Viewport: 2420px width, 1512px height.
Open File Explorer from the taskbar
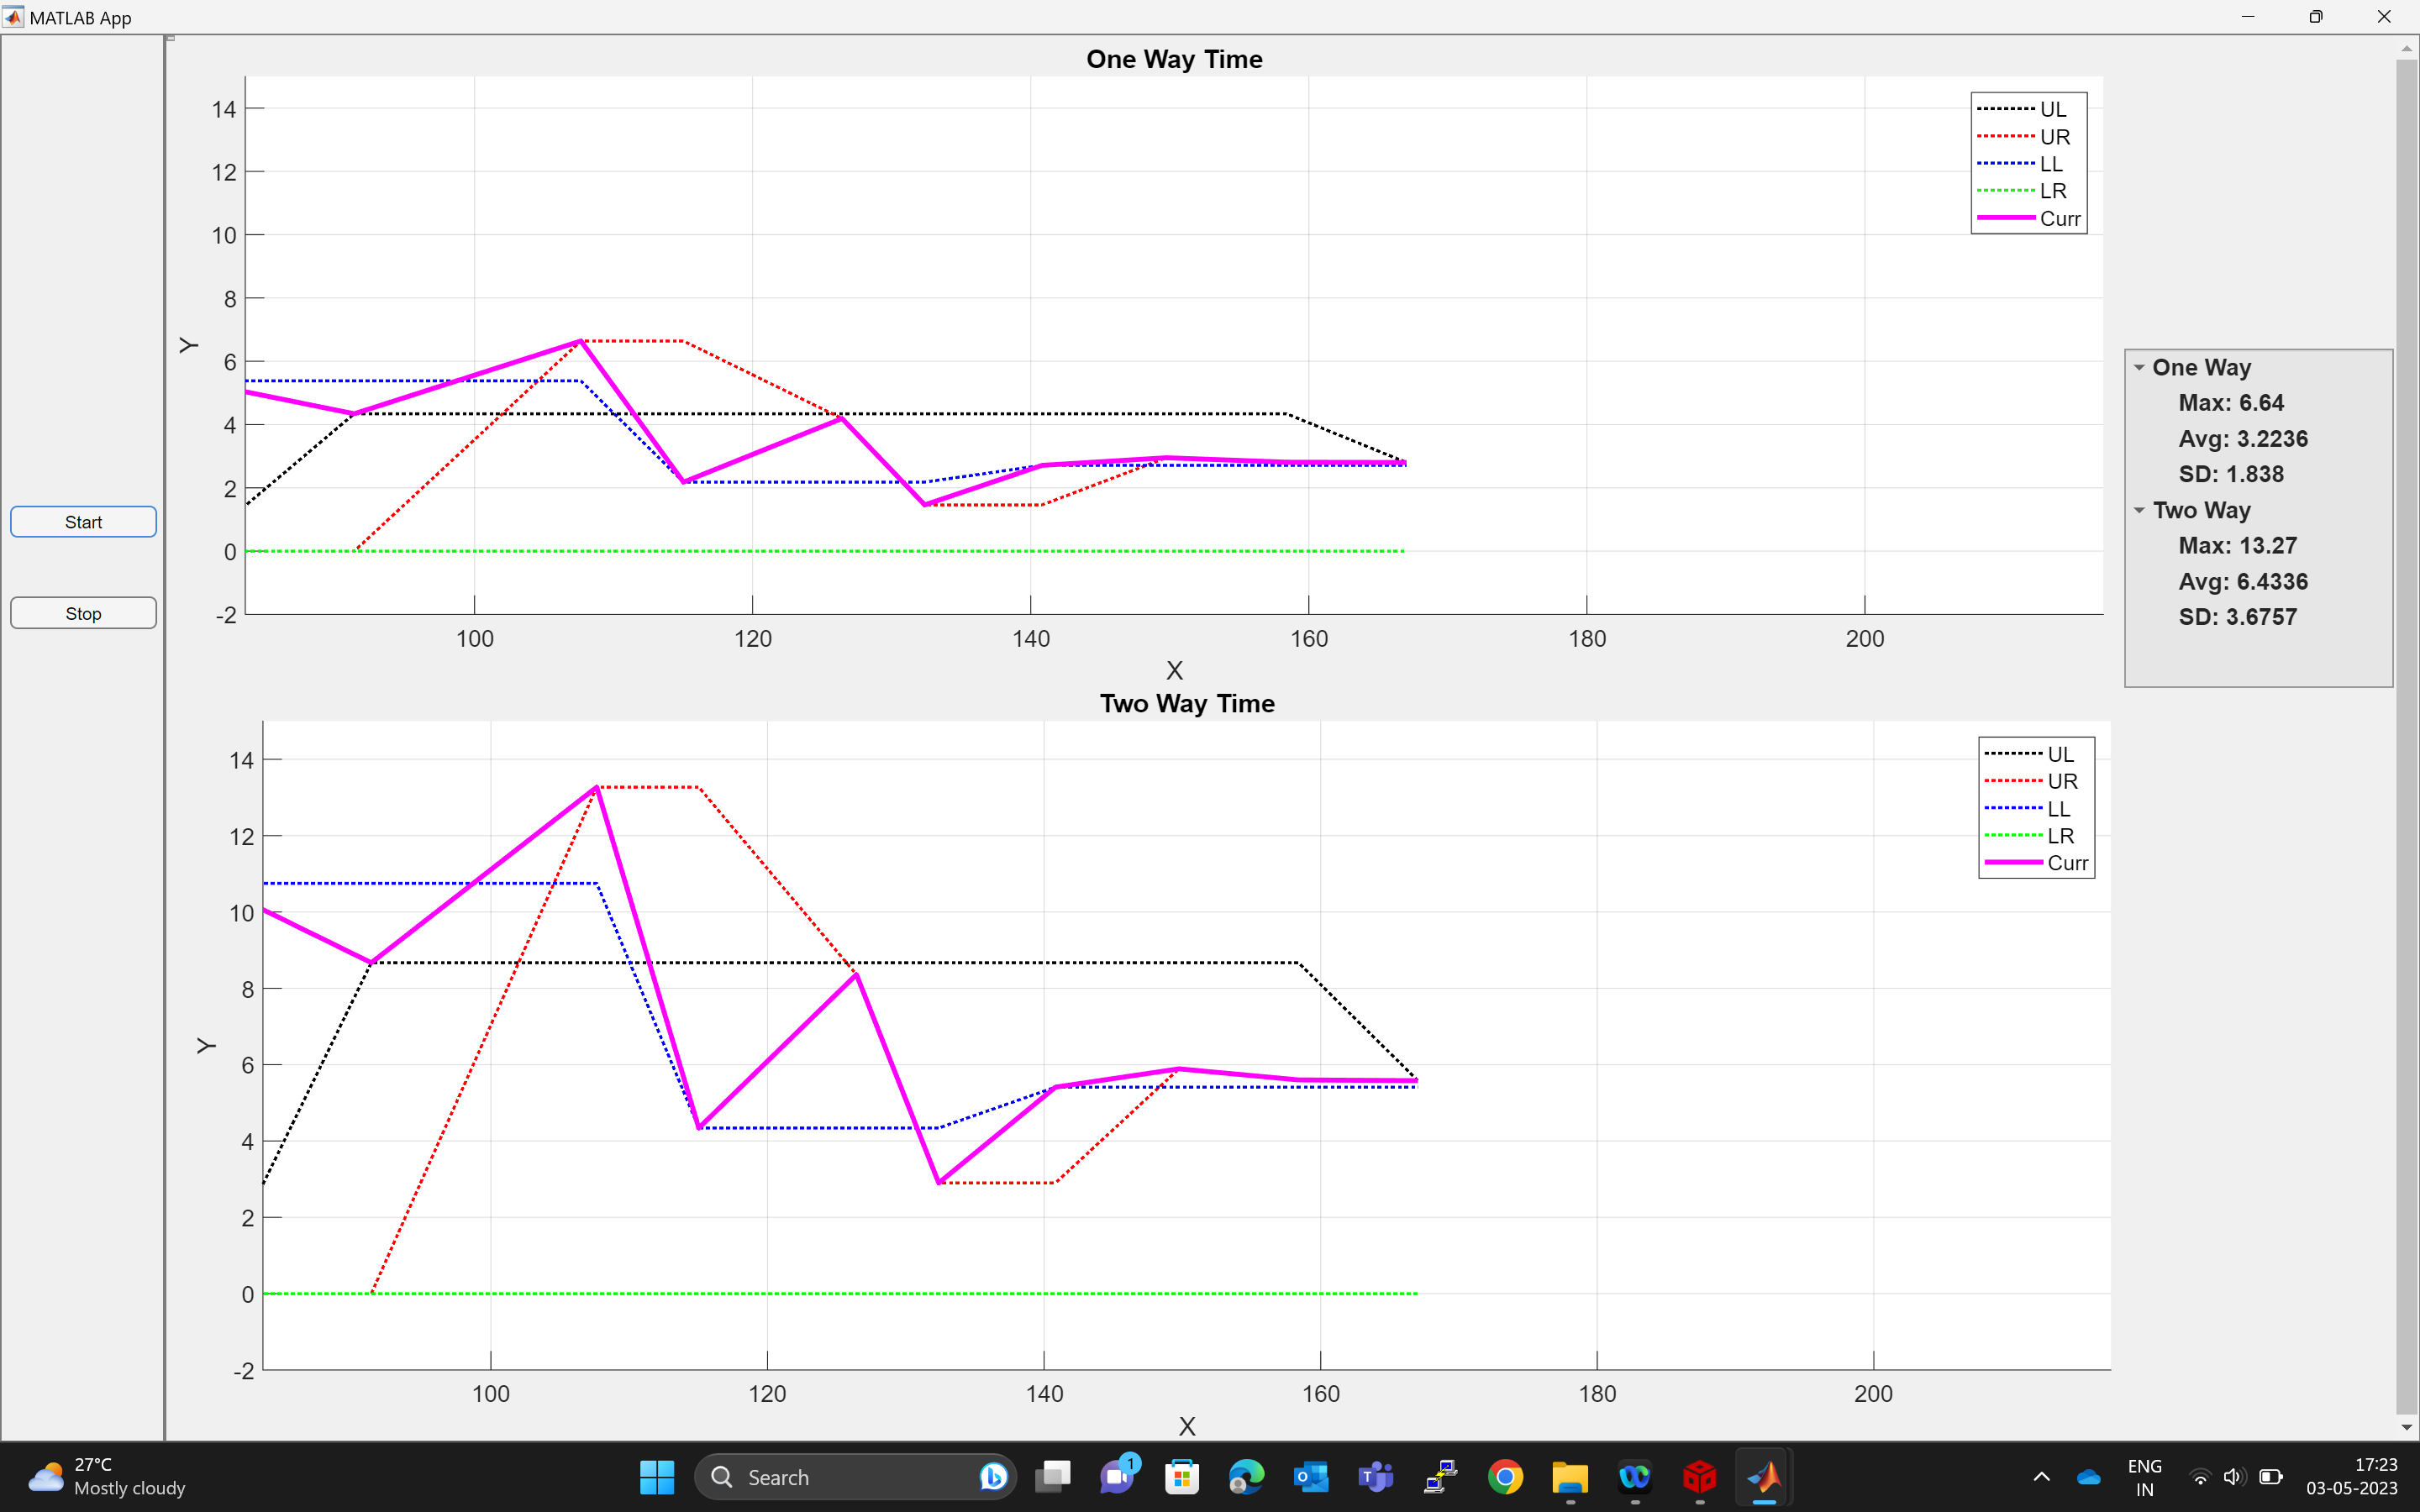click(x=1570, y=1477)
